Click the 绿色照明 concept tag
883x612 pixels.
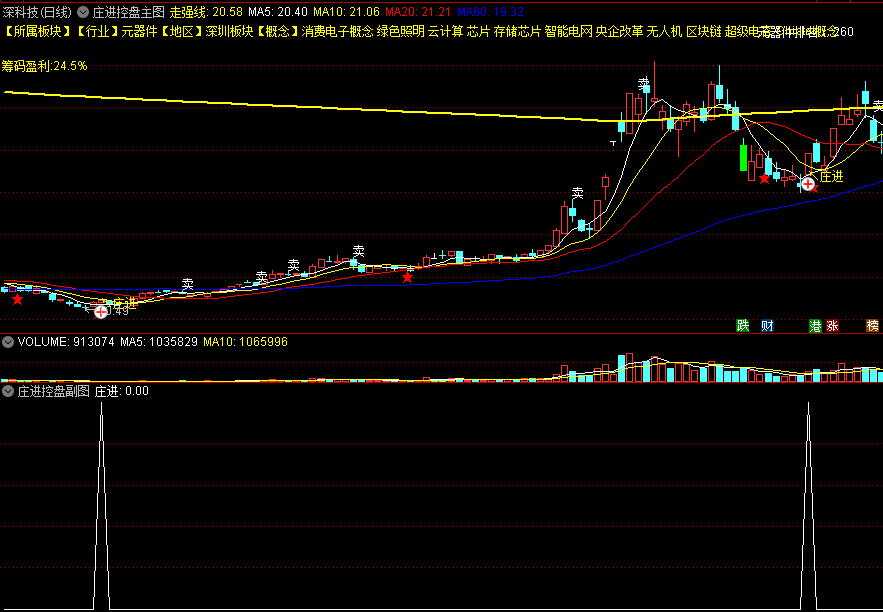click(400, 32)
